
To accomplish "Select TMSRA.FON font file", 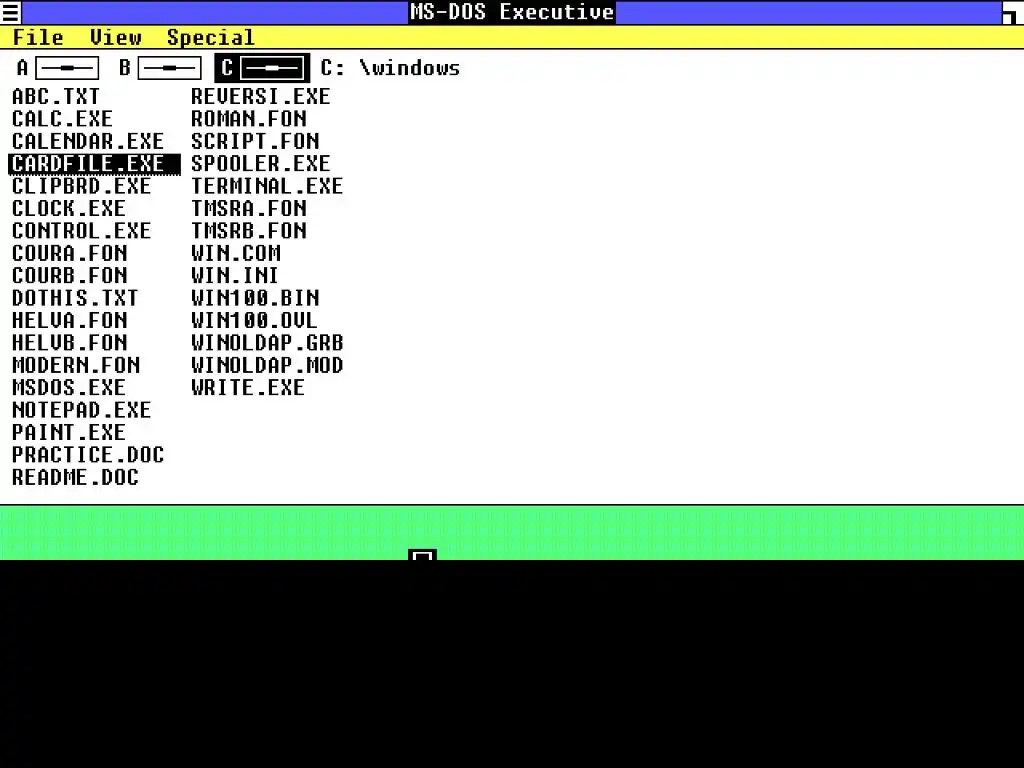I will pyautogui.click(x=249, y=208).
